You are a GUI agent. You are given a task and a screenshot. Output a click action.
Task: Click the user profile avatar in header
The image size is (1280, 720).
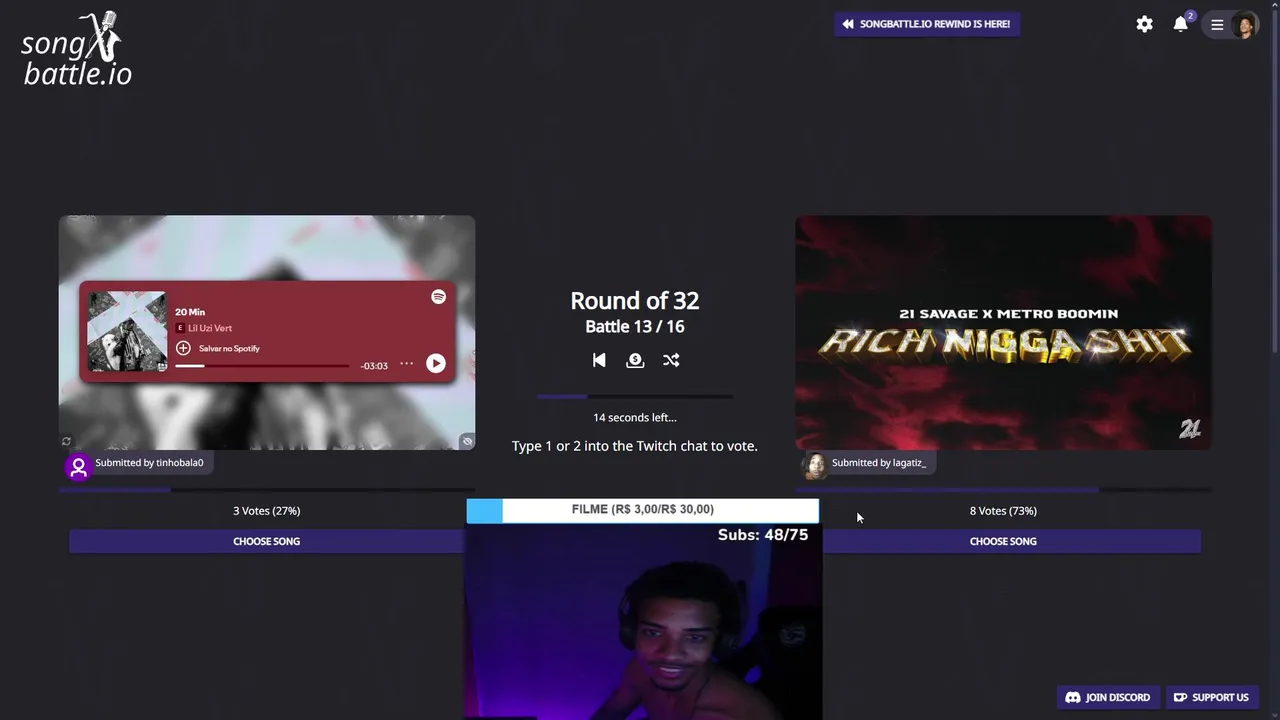[x=1245, y=25]
